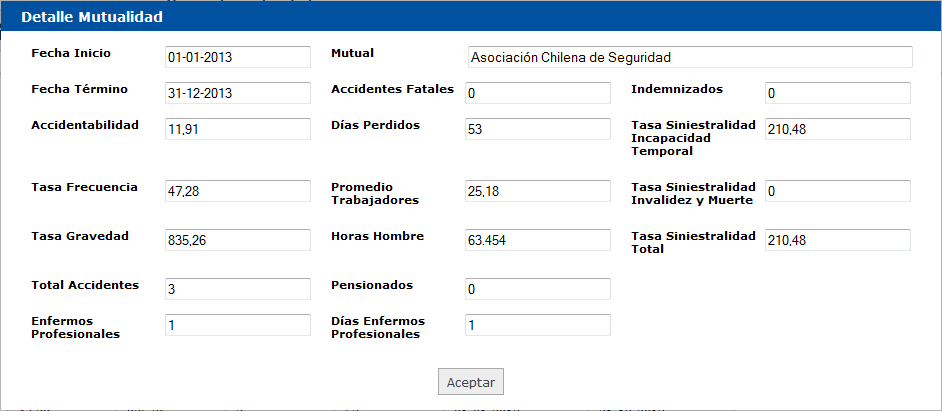Focus the Días Enfermos Profesionales field
This screenshot has width=942, height=411.
538,325
